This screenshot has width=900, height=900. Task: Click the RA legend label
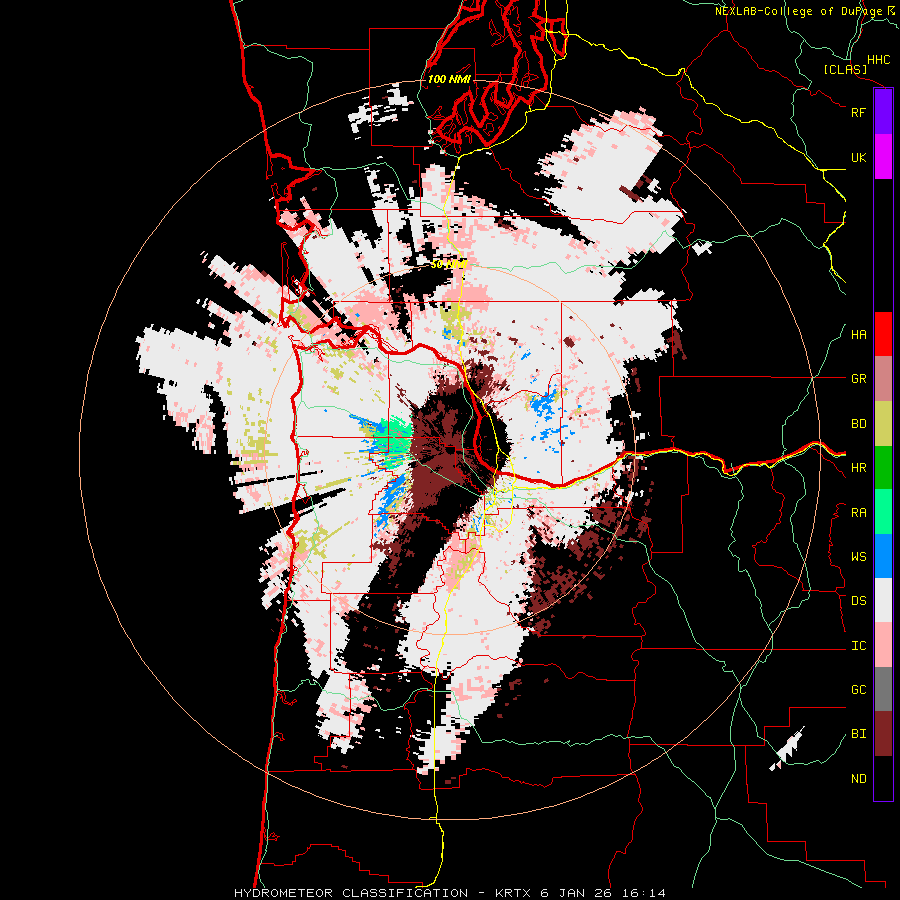(859, 513)
